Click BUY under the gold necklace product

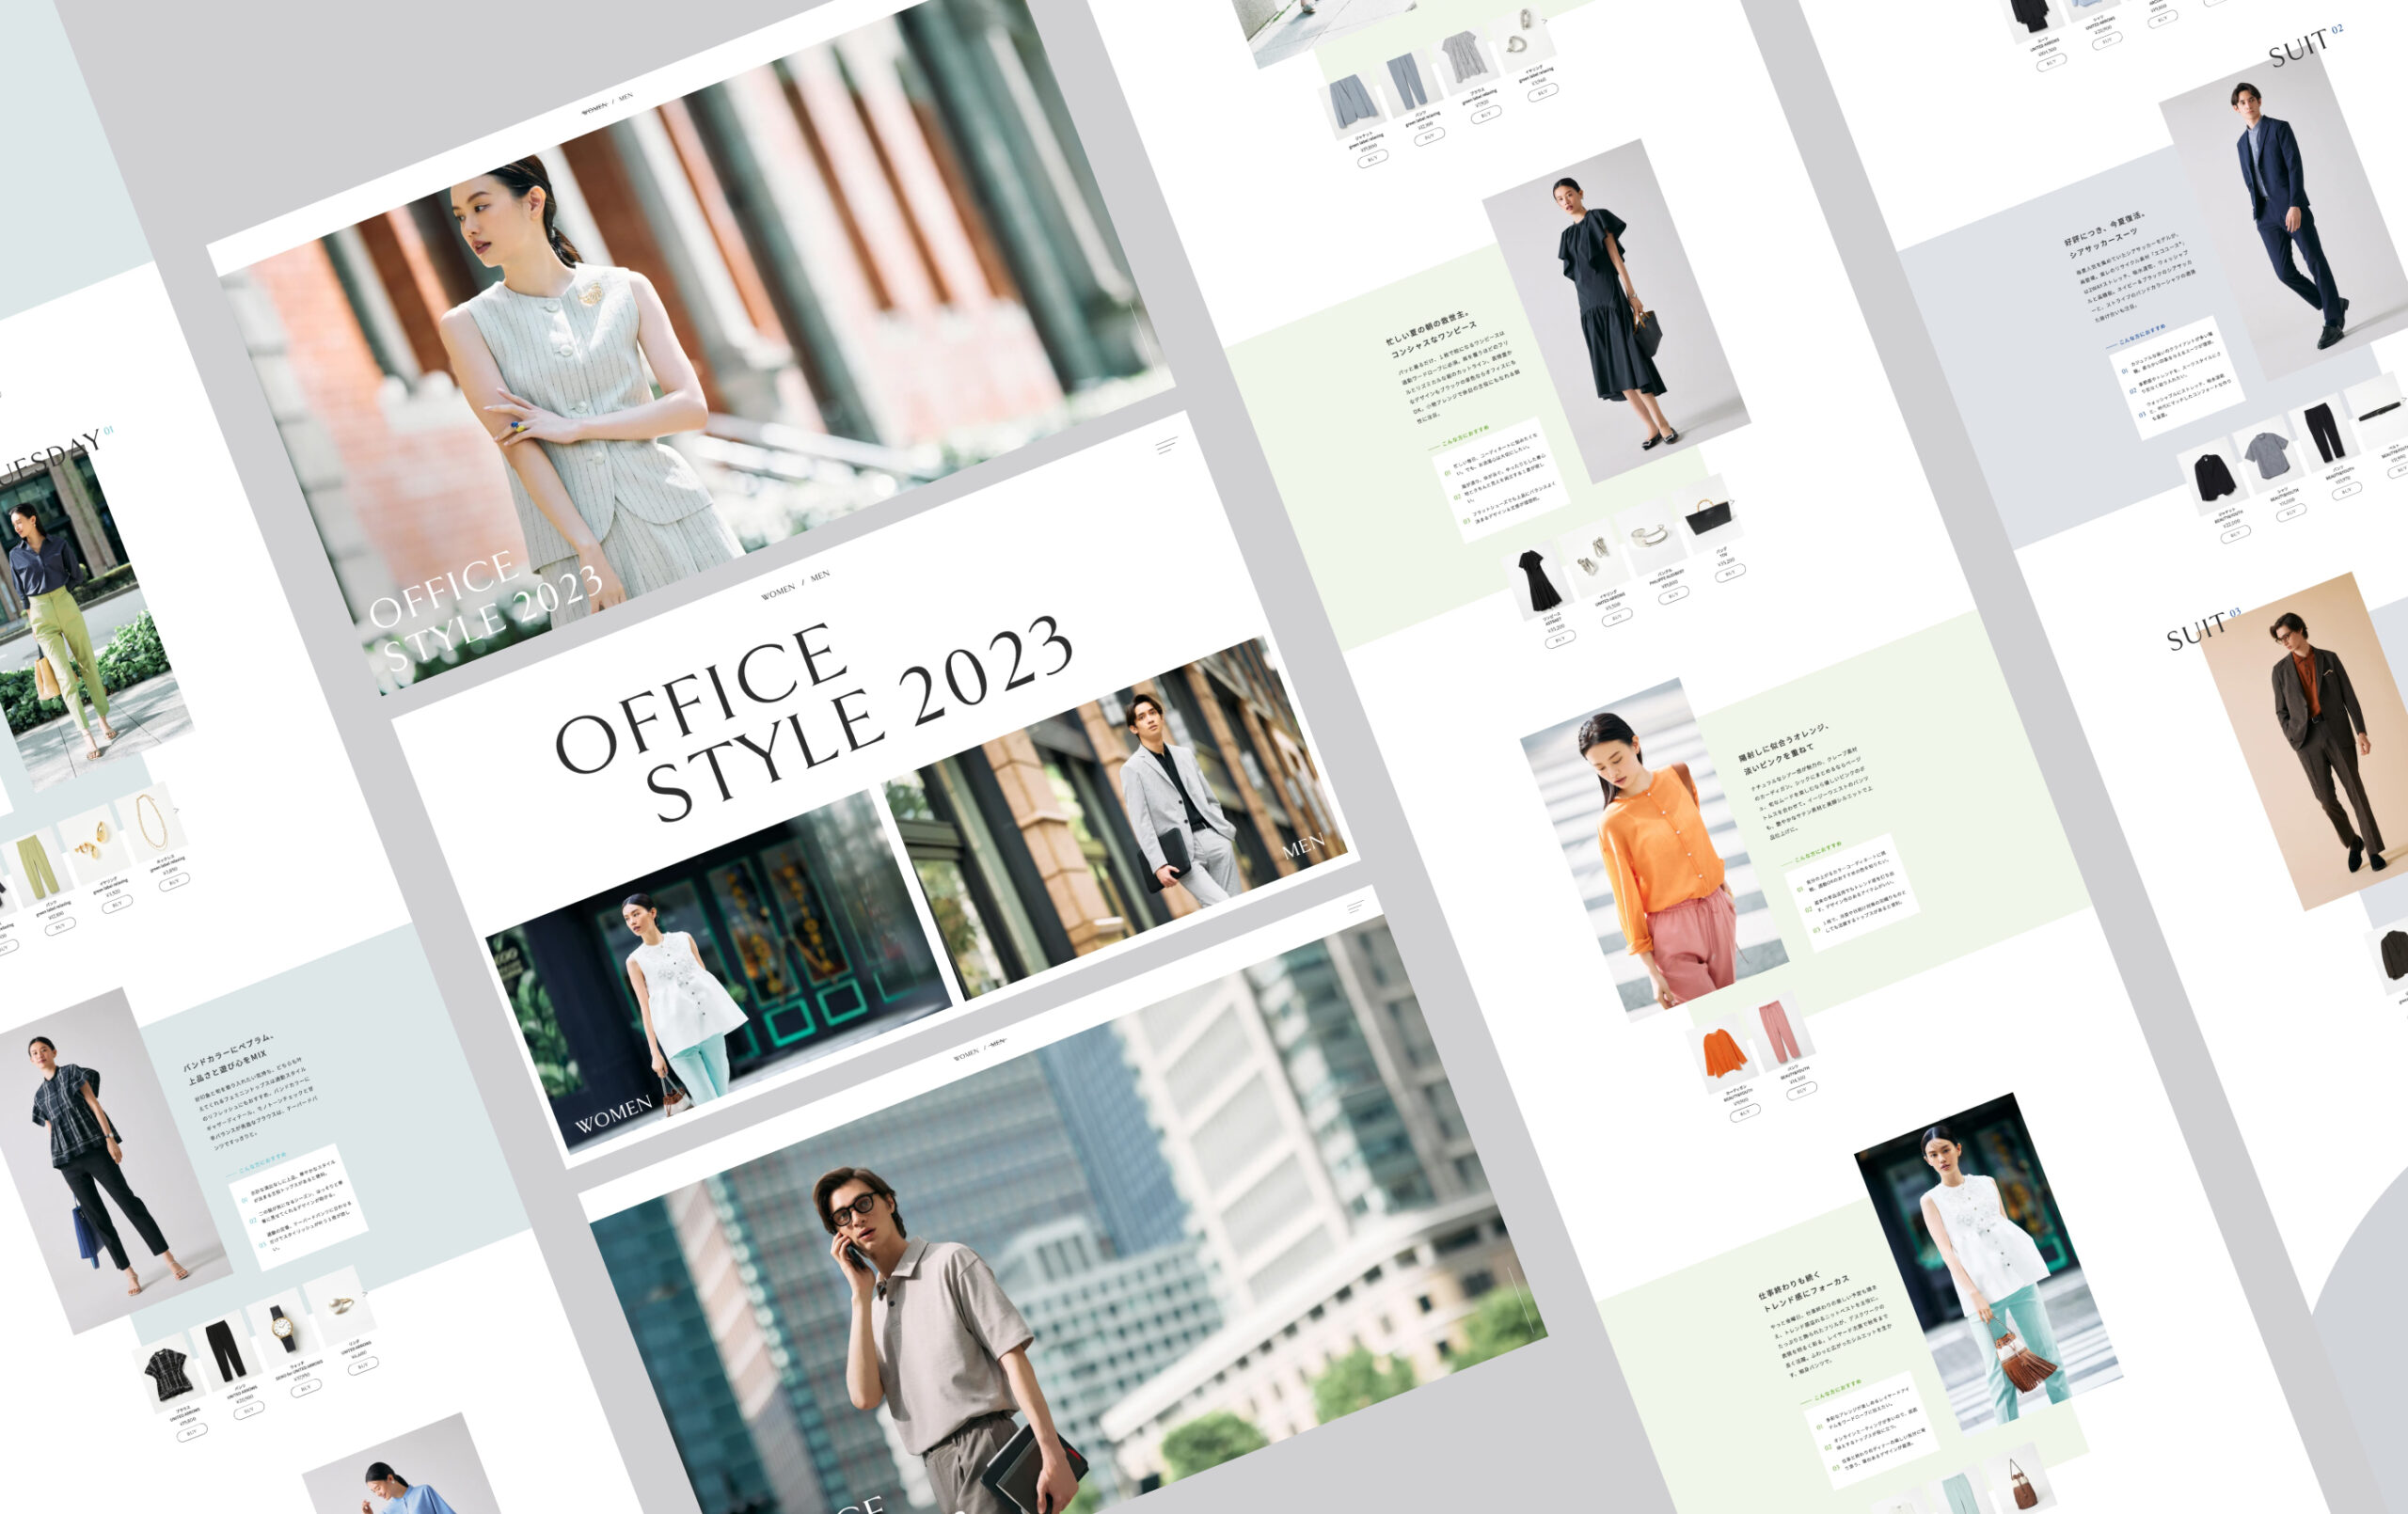[x=173, y=882]
